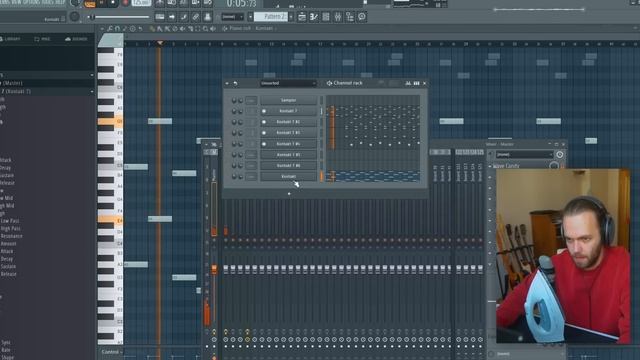Viewport: 640px width, 360px height.
Task: Toggle Song/Pattern mode switch
Action: [x=89, y=3]
